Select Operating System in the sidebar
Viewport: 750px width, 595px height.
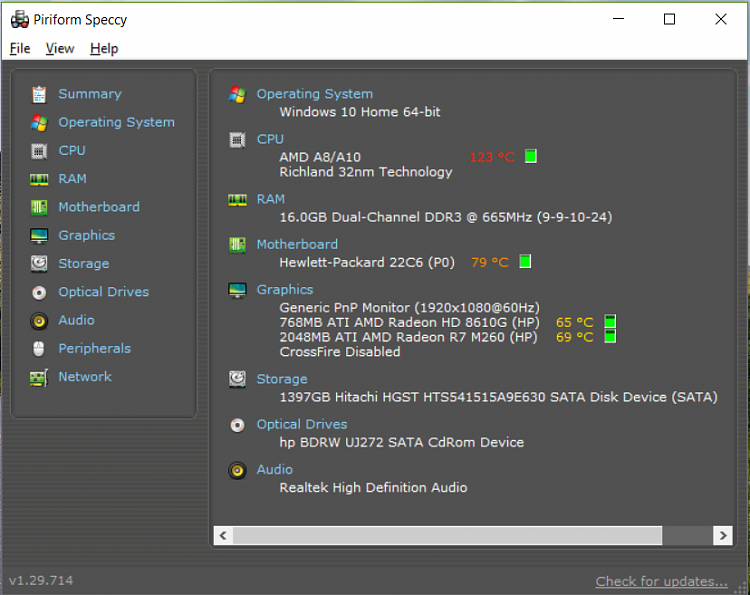116,122
